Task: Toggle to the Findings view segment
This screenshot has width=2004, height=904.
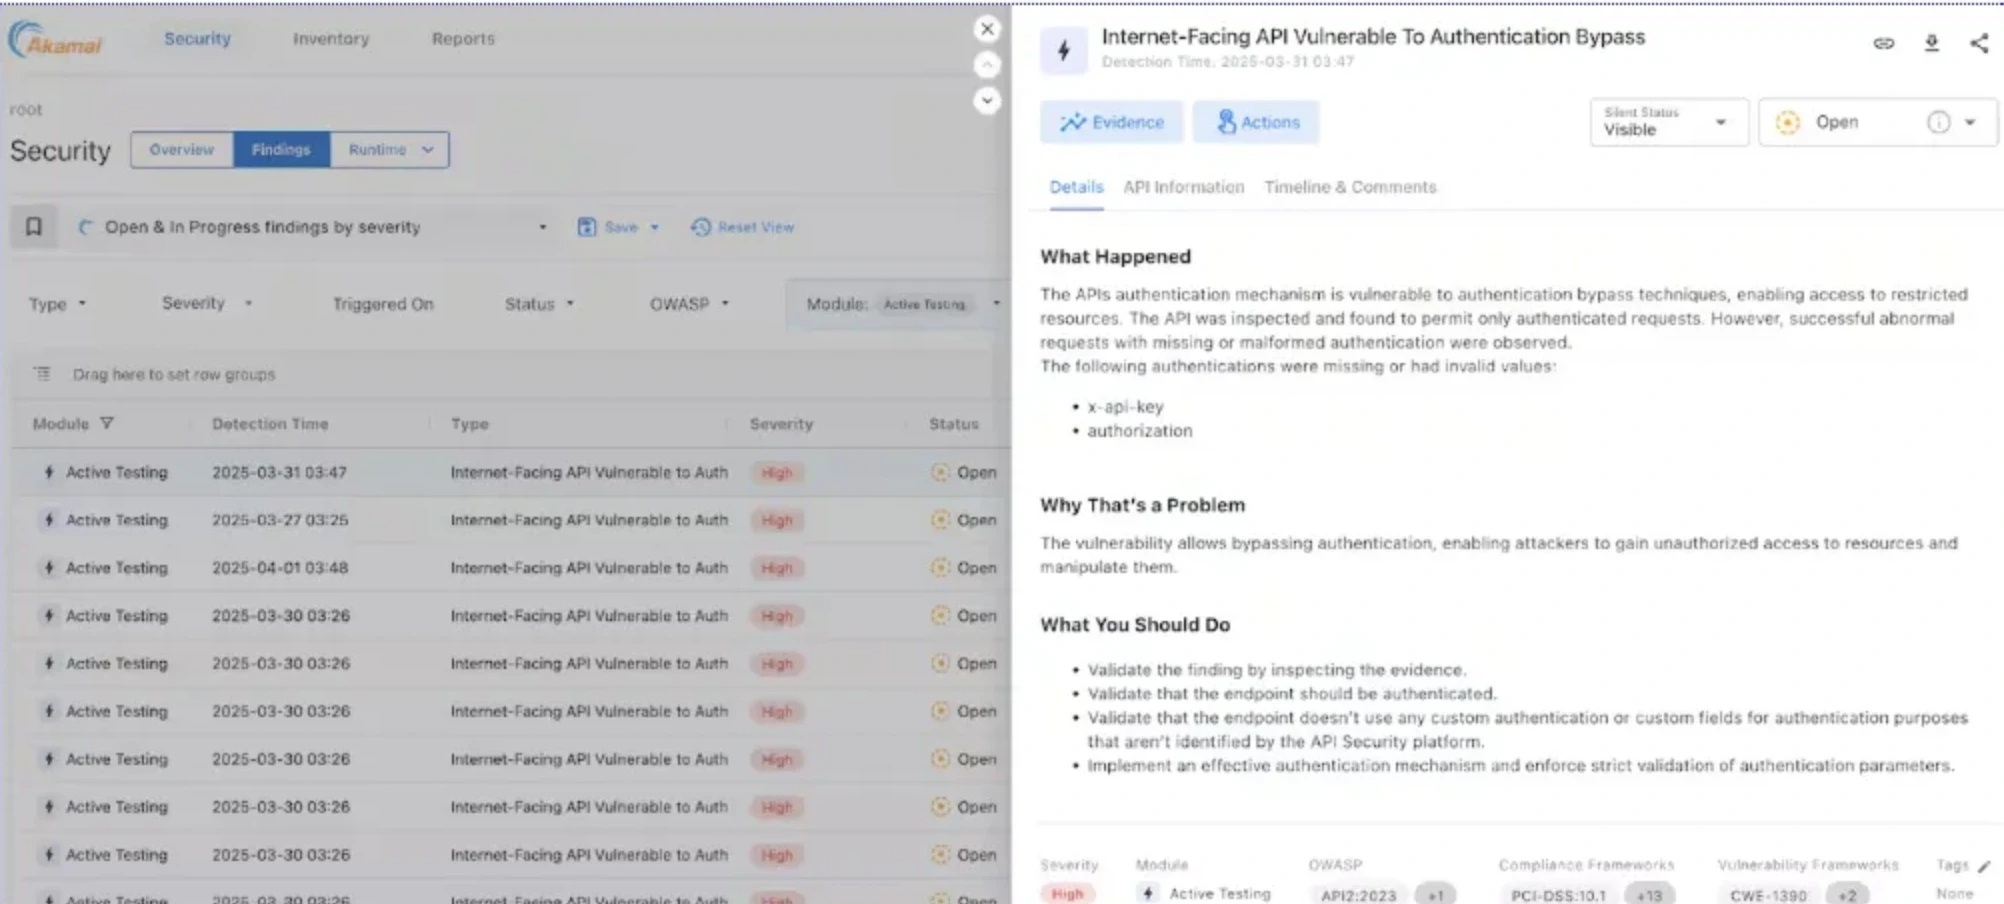Action: [281, 149]
